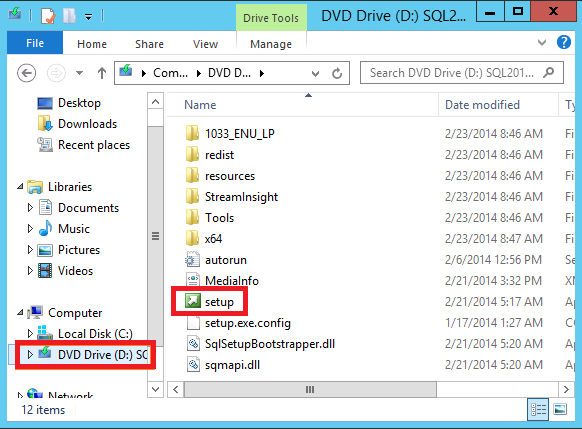Switch to the Home ribbon tab
The width and height of the screenshot is (582, 429).
(x=92, y=44)
